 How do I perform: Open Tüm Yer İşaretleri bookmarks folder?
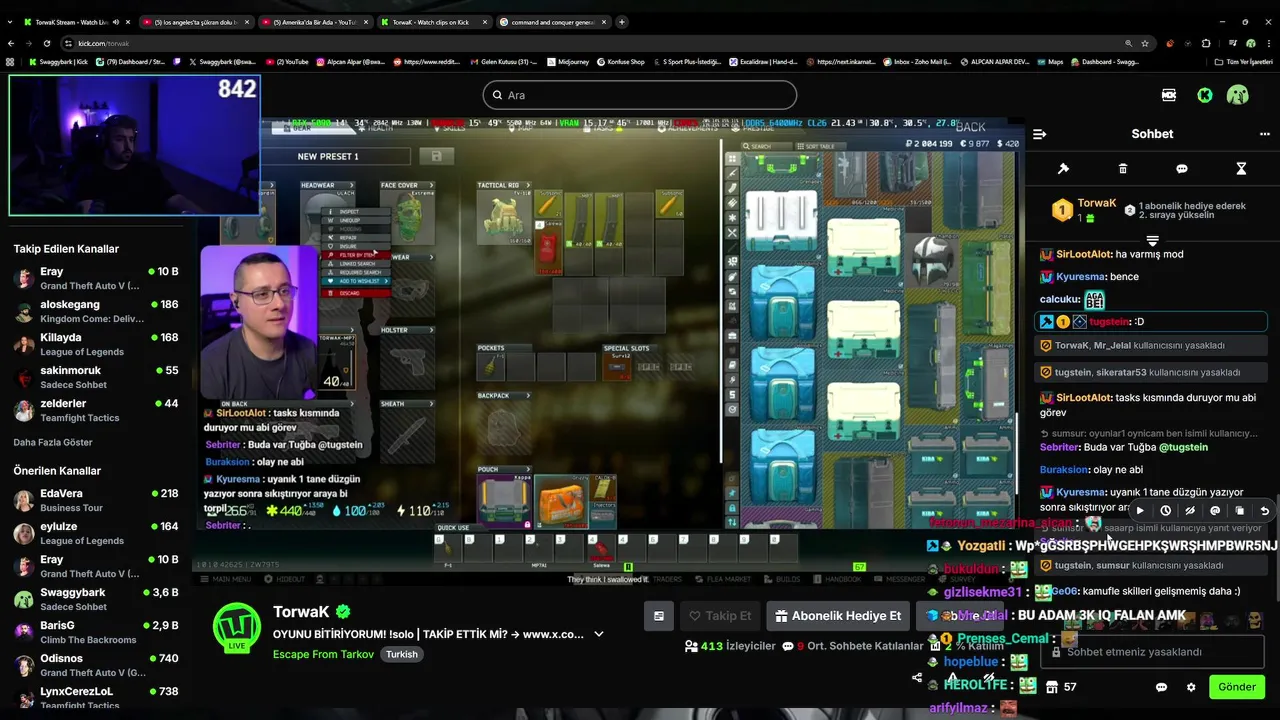coord(1244,62)
